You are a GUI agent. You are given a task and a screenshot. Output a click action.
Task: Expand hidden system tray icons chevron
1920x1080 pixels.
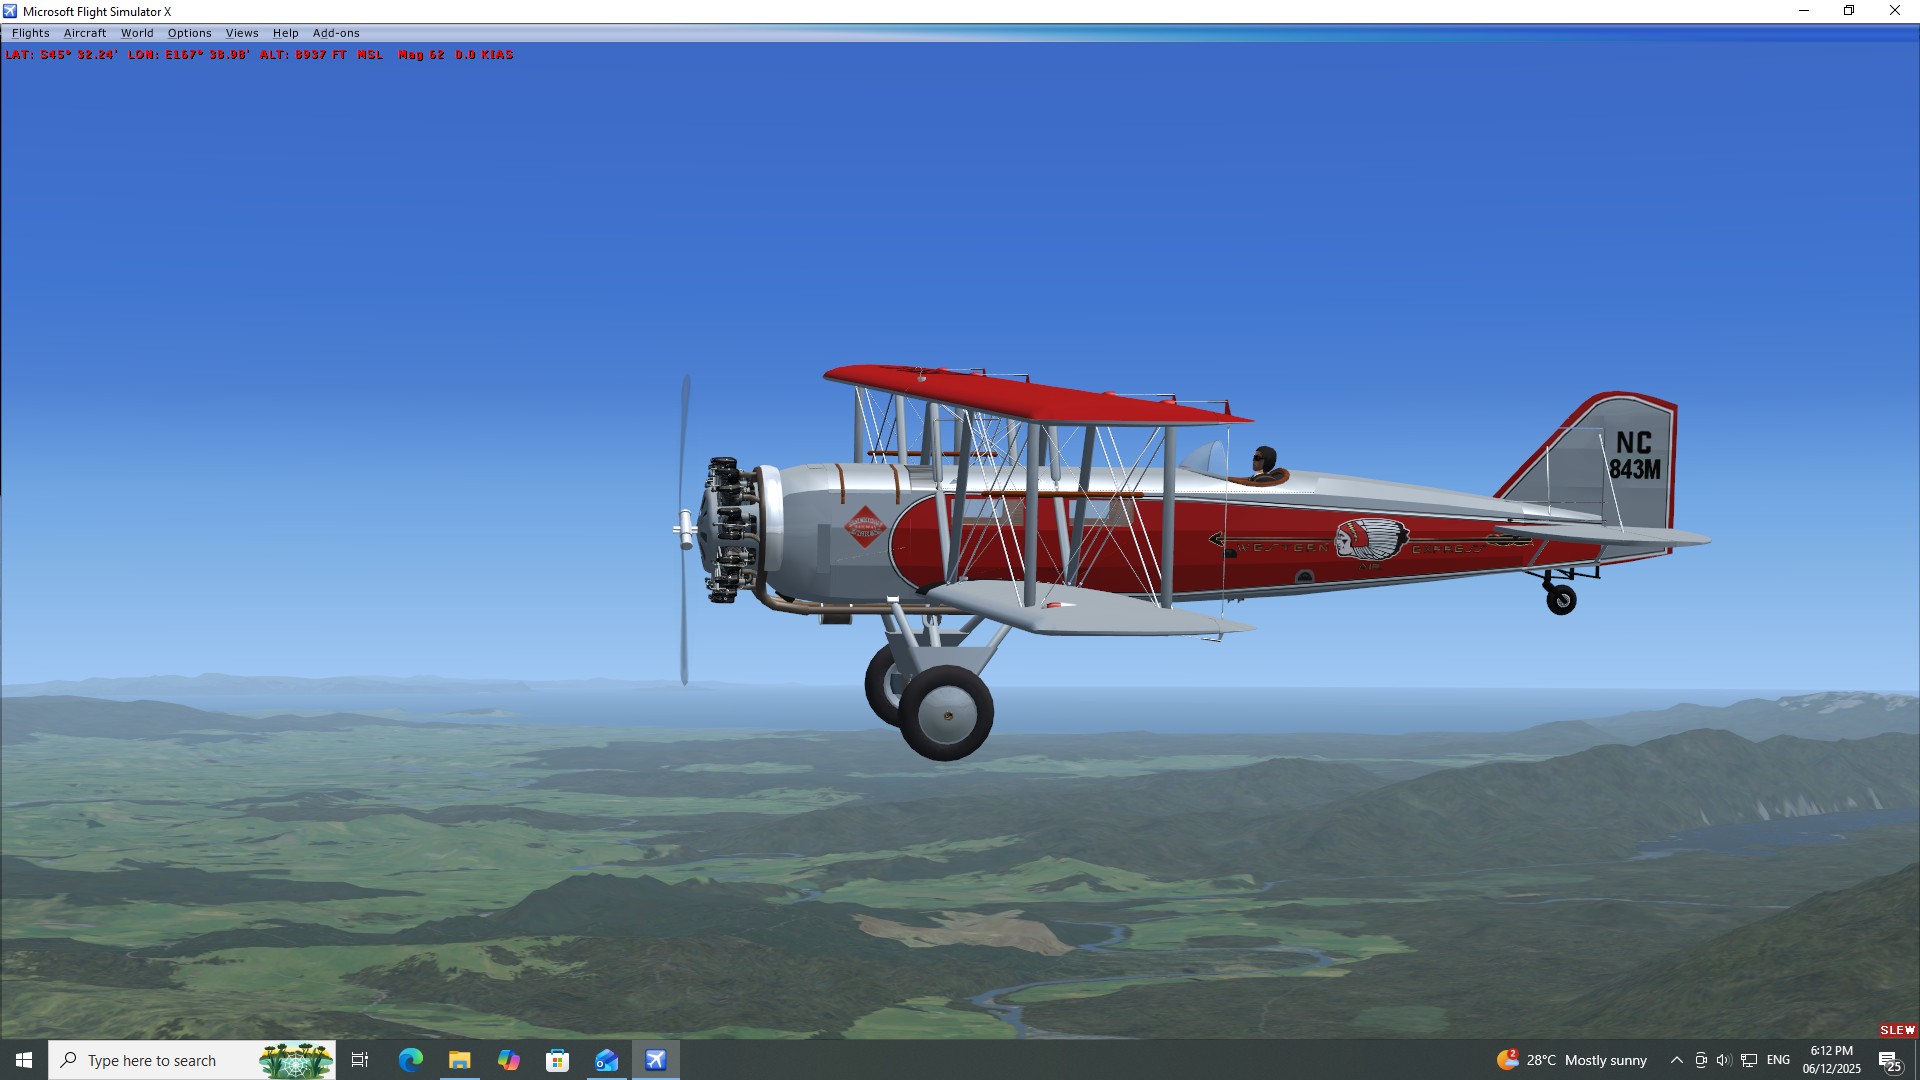click(1676, 1060)
